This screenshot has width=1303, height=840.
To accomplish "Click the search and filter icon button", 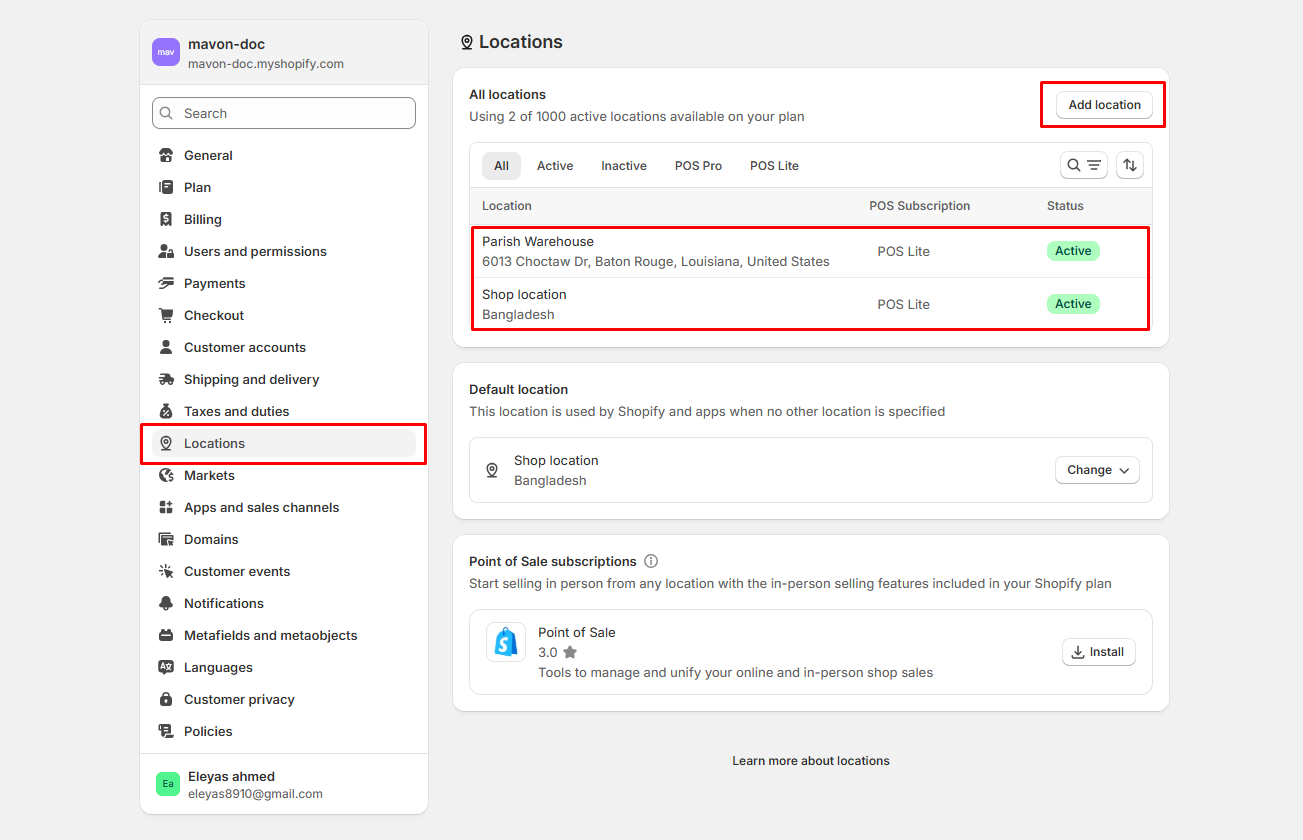I will 1083,165.
